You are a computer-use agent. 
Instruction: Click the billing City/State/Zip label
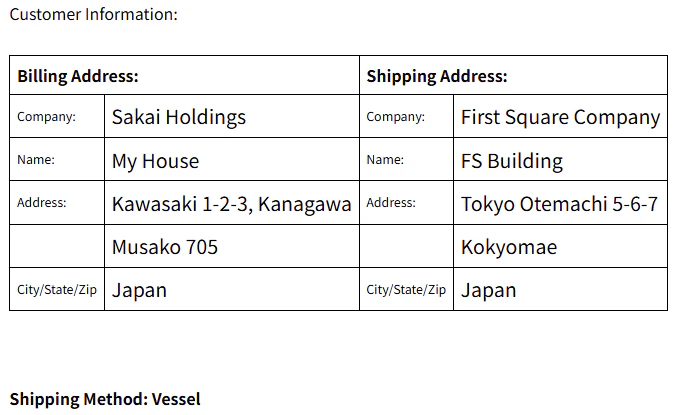point(57,290)
